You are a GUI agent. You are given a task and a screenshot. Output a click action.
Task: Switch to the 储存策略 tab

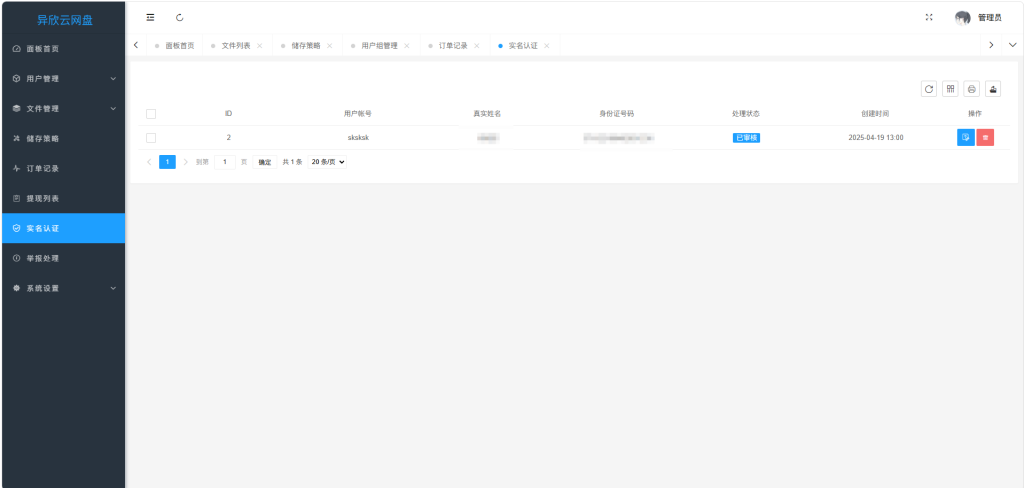pyautogui.click(x=306, y=46)
